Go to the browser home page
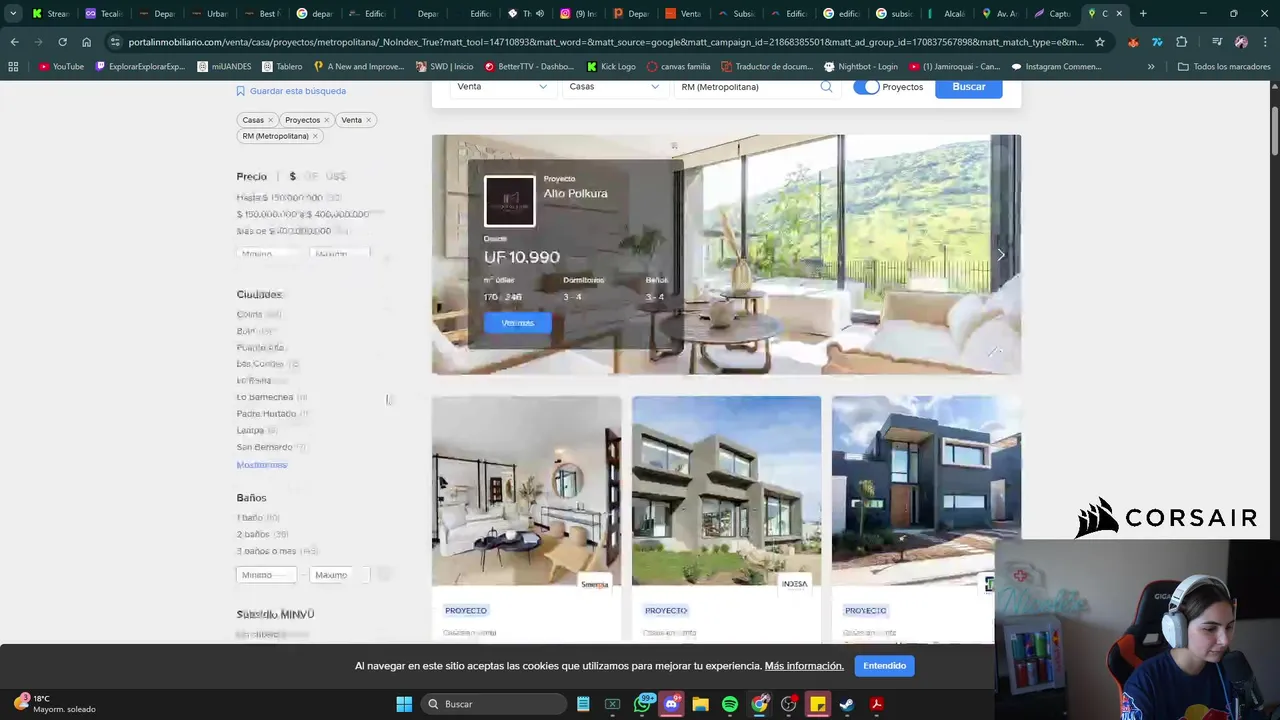This screenshot has height=720, width=1280. point(86,42)
